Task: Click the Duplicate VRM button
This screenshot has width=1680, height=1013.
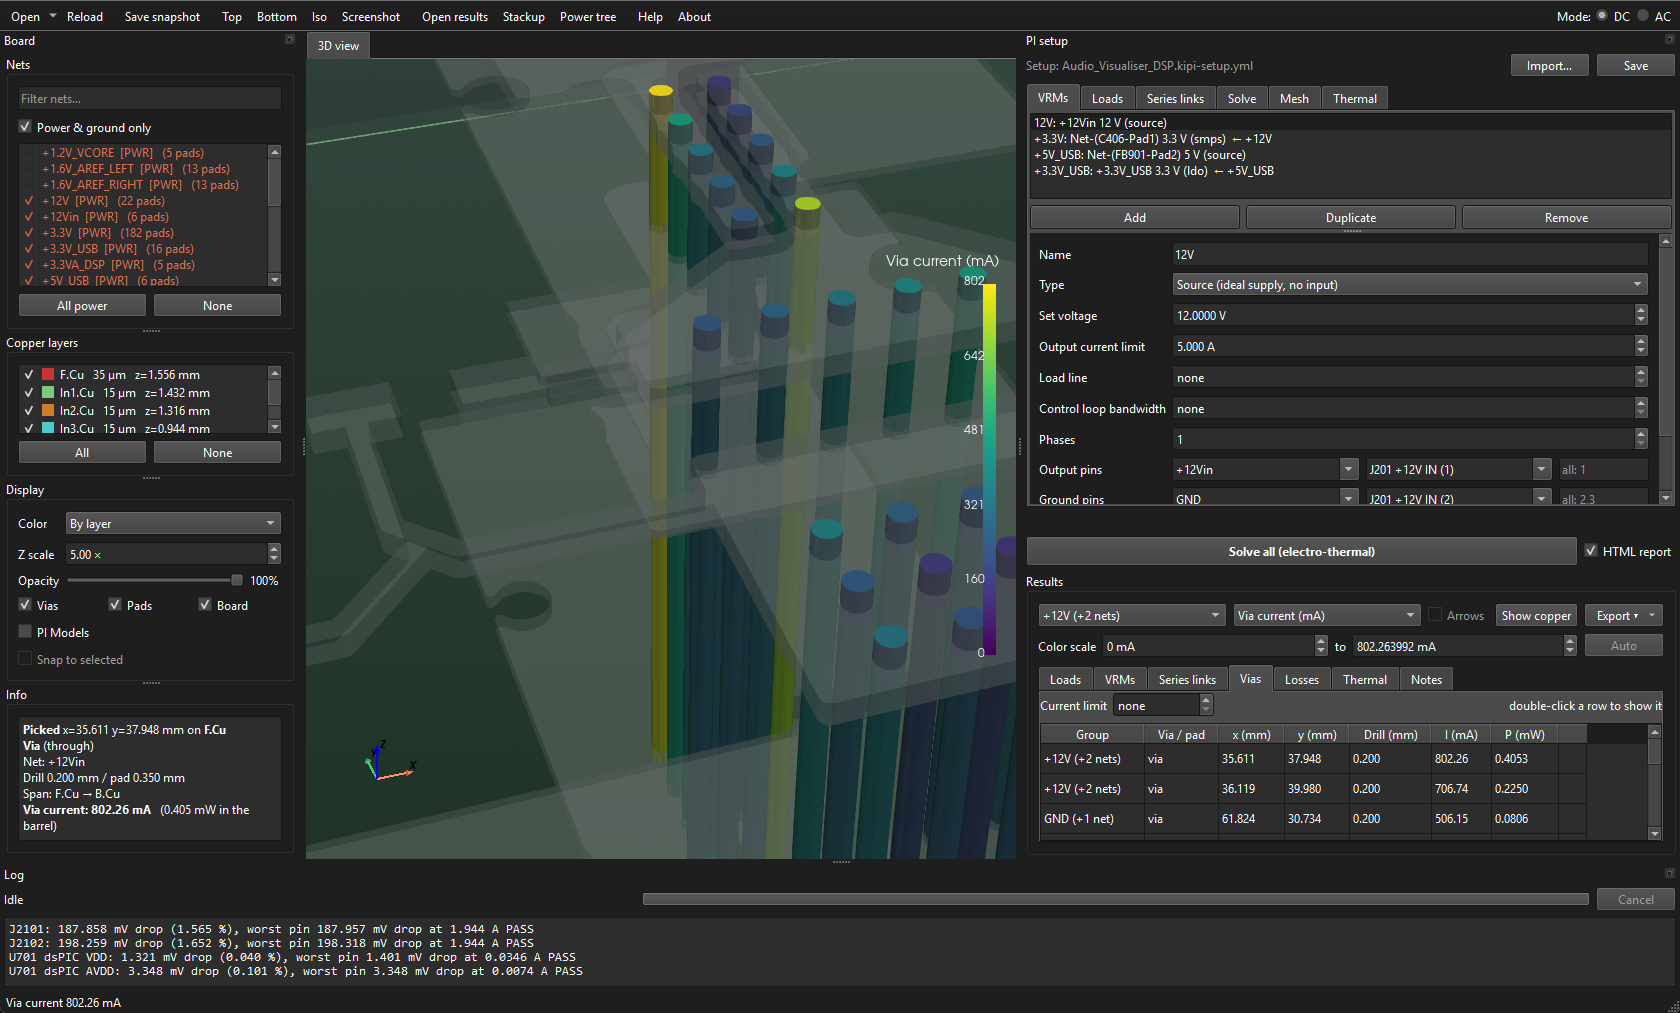Action: point(1350,218)
